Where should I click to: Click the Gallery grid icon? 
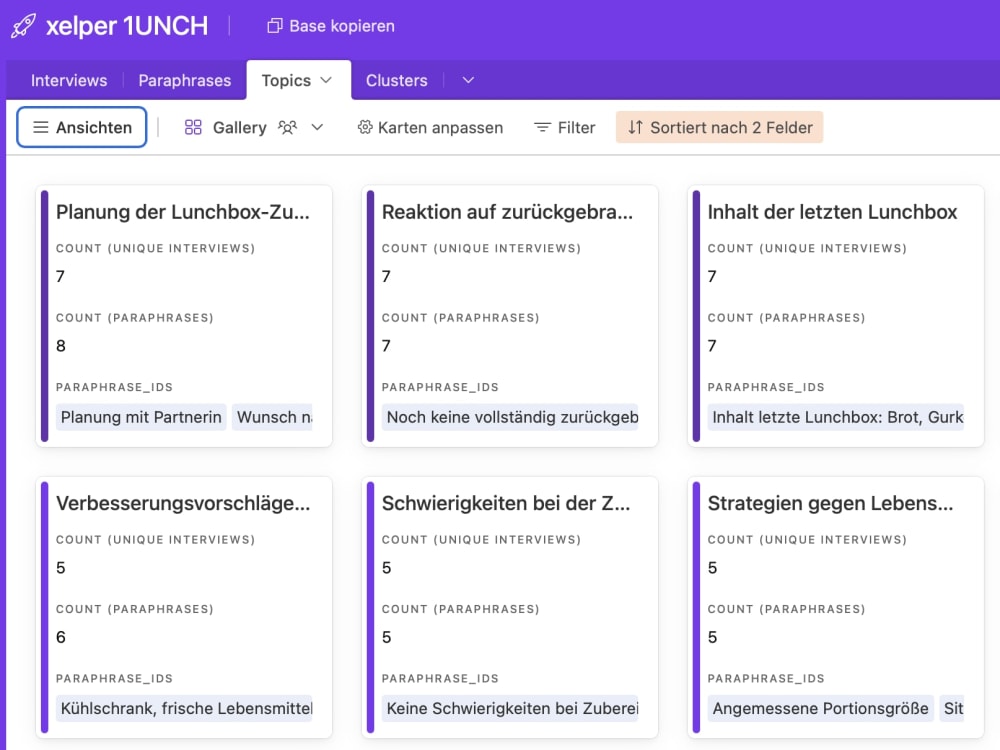pos(193,128)
